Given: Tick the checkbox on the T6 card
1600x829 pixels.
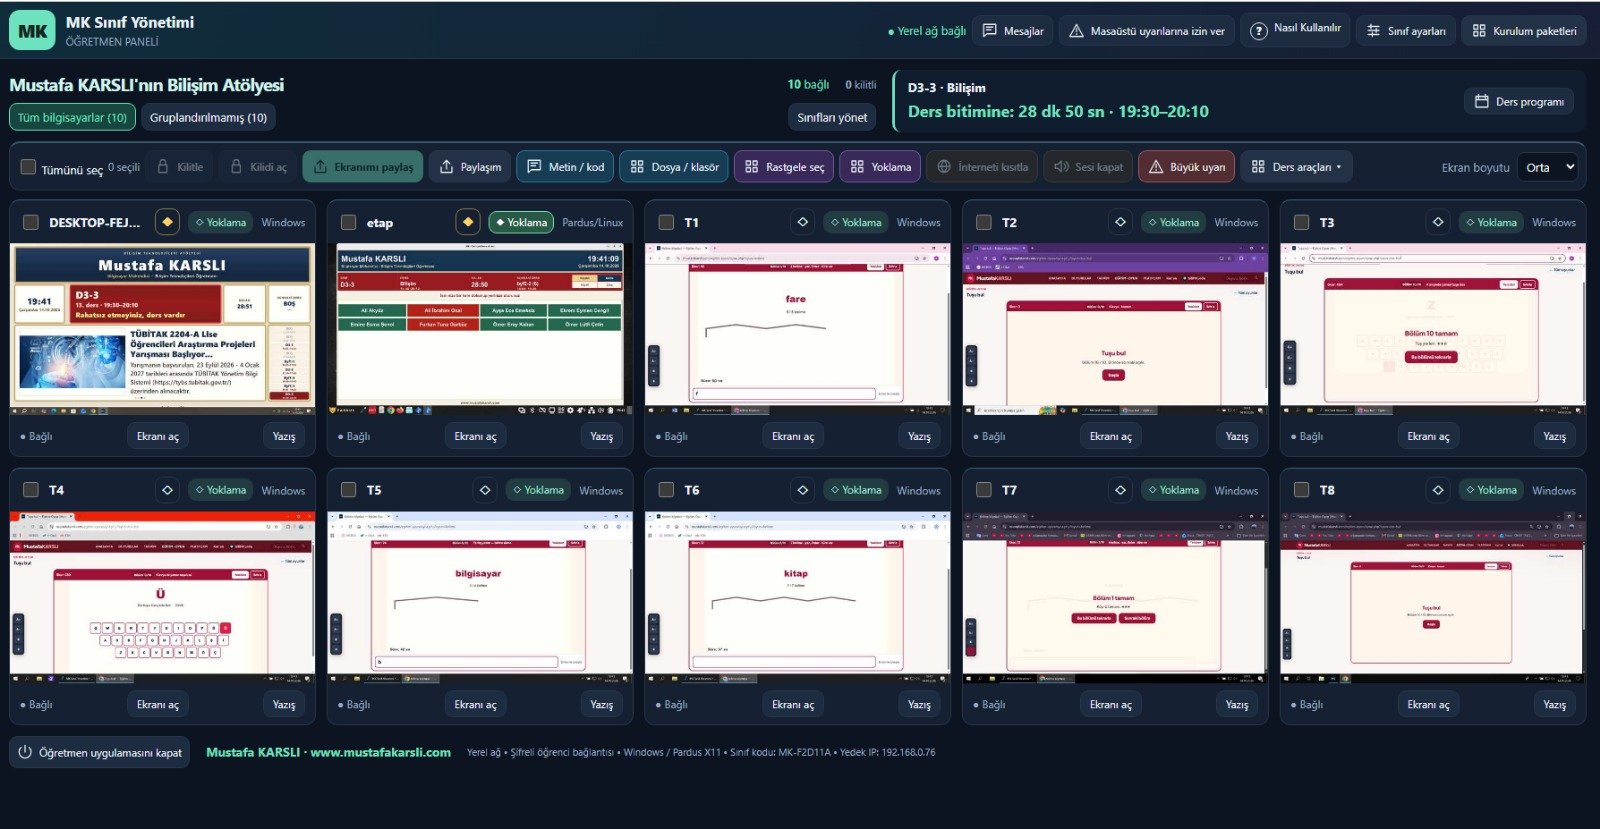Looking at the screenshot, I should pyautogui.click(x=666, y=490).
